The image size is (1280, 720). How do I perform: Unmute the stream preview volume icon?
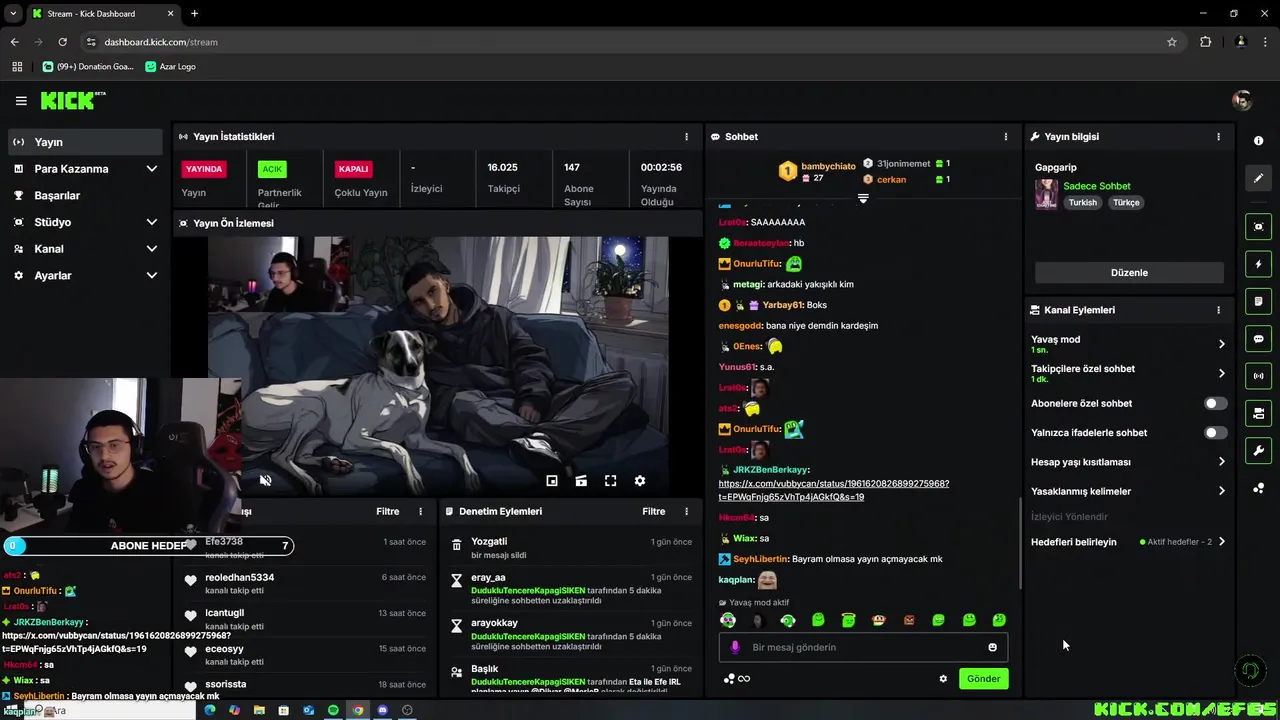point(266,481)
